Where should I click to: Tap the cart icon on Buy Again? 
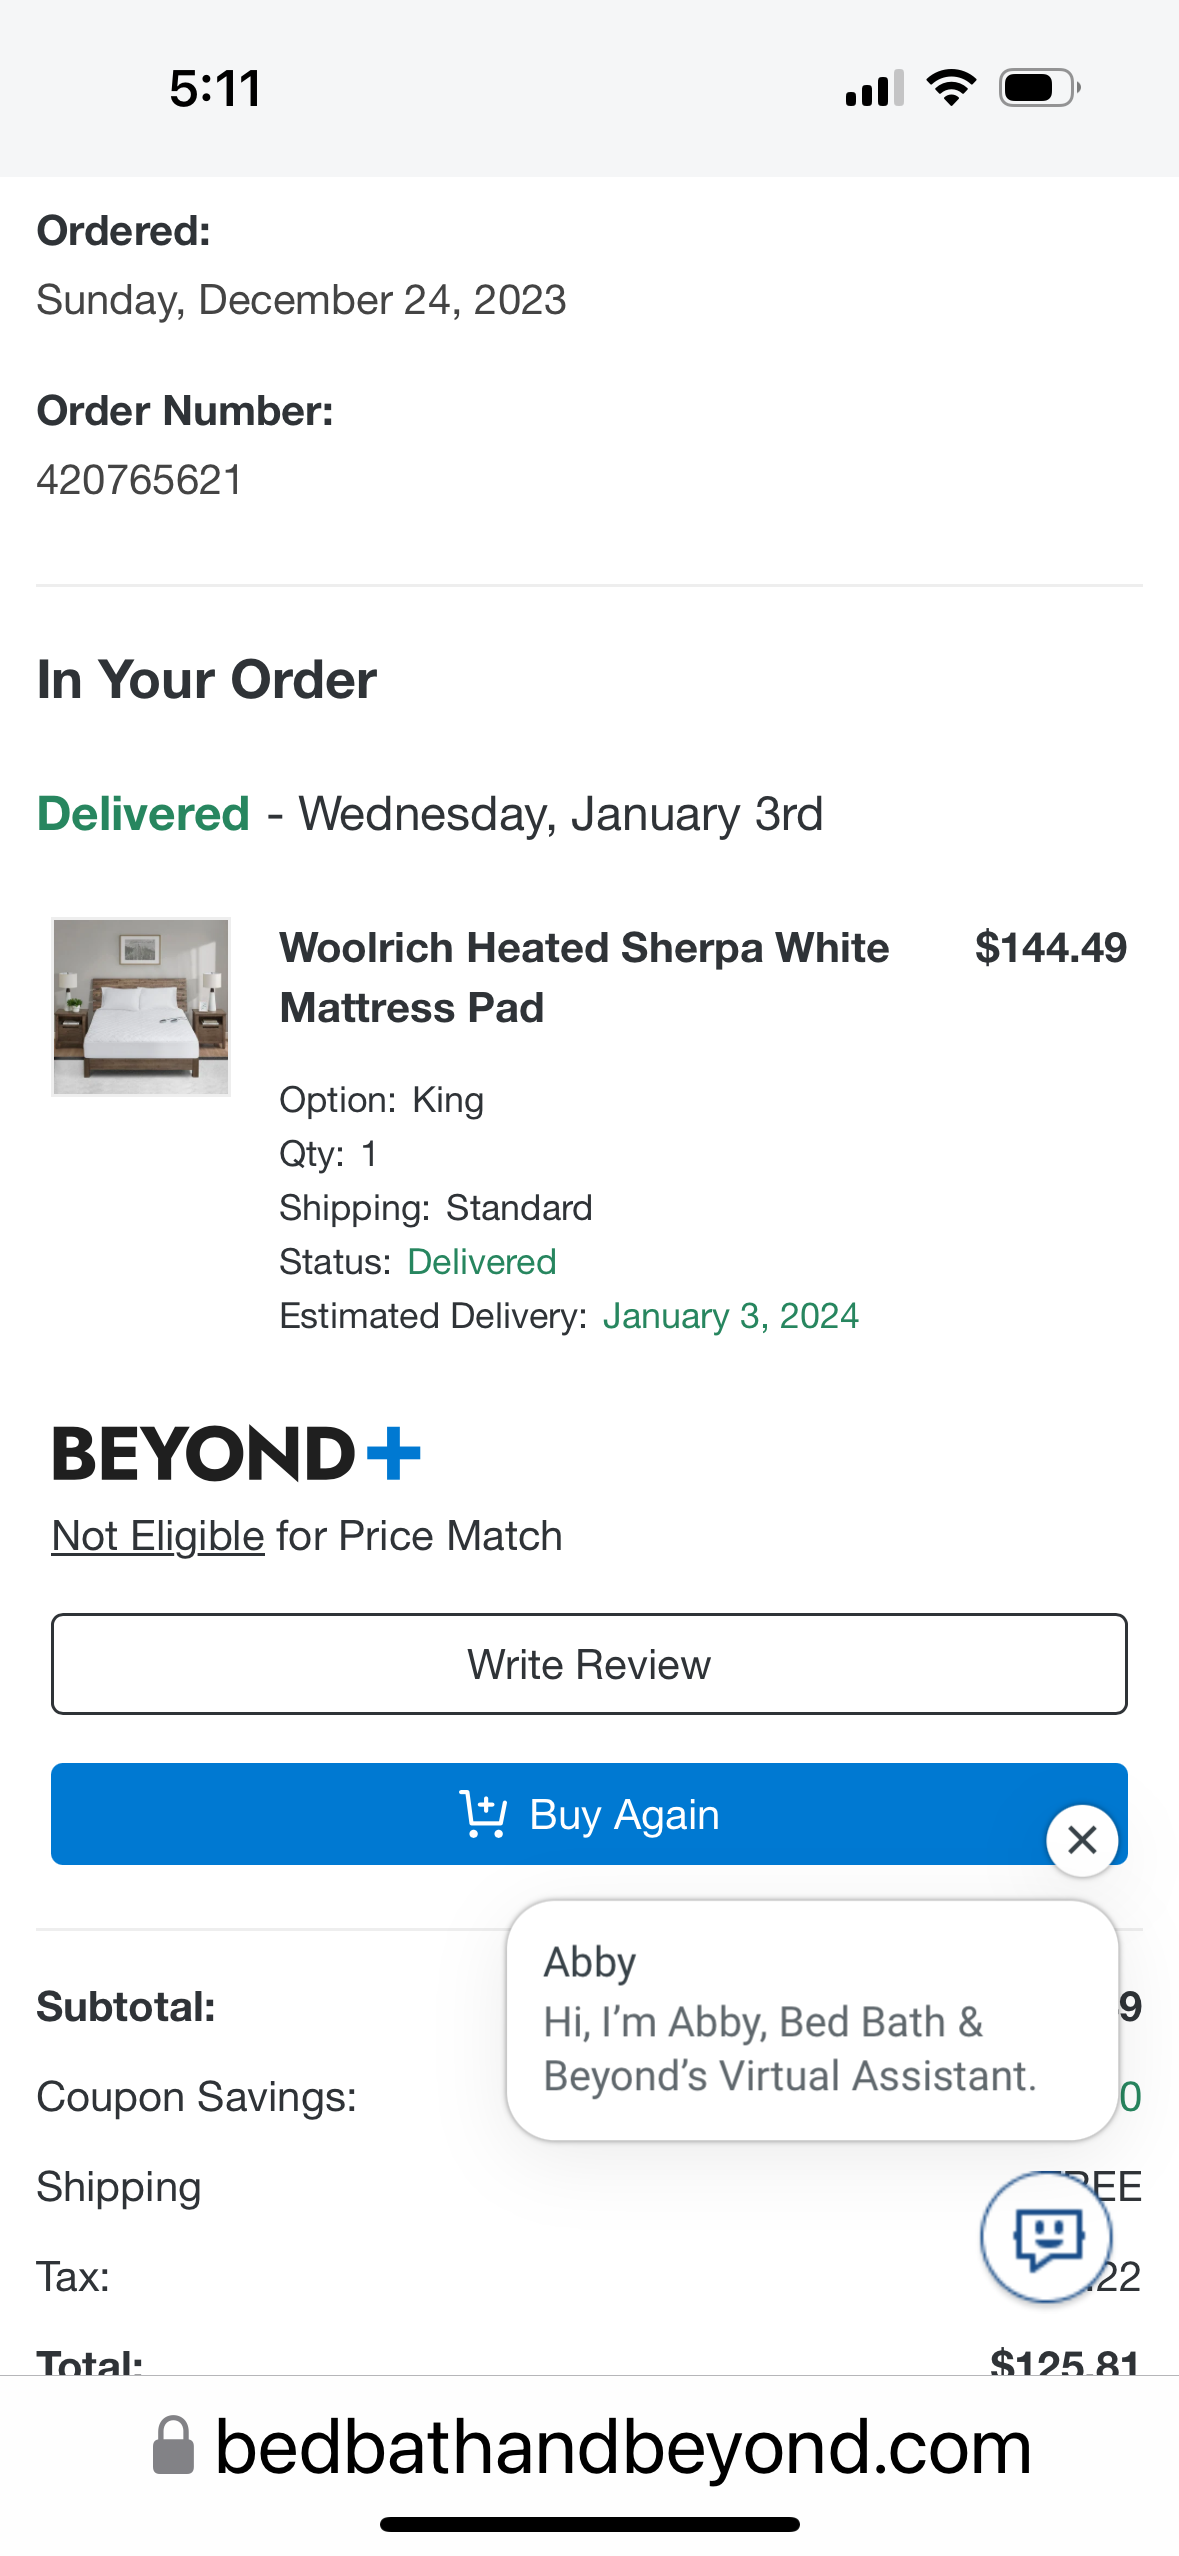tap(483, 1814)
